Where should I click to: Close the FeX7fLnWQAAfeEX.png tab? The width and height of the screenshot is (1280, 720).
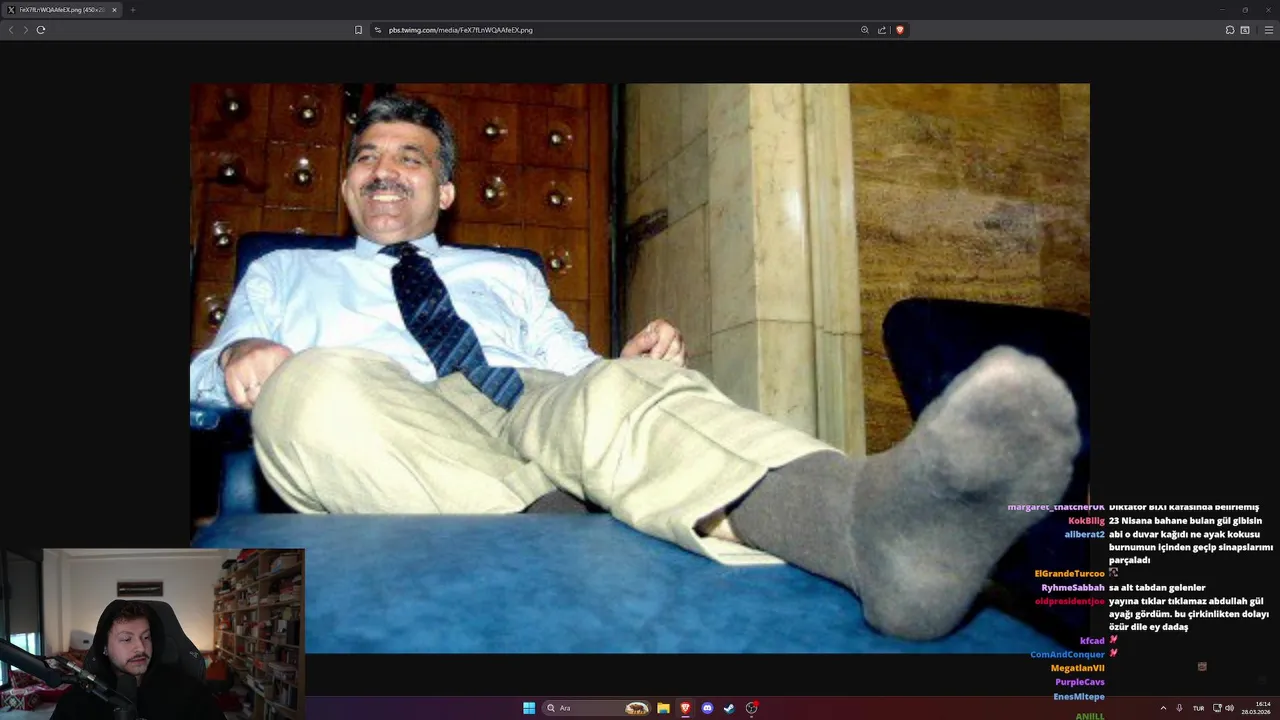114,10
